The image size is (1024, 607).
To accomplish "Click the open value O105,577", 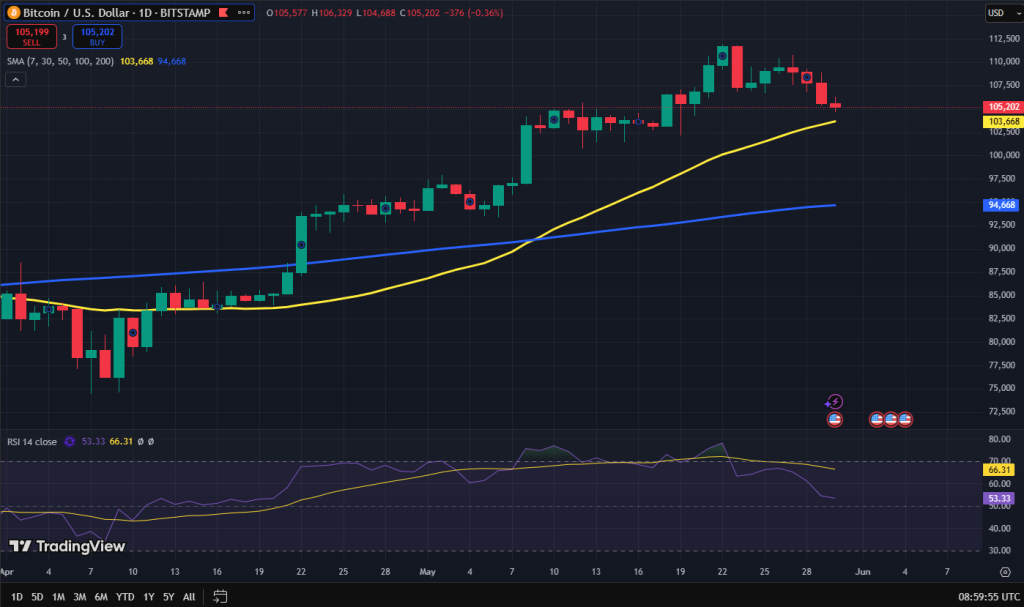I will coord(287,12).
